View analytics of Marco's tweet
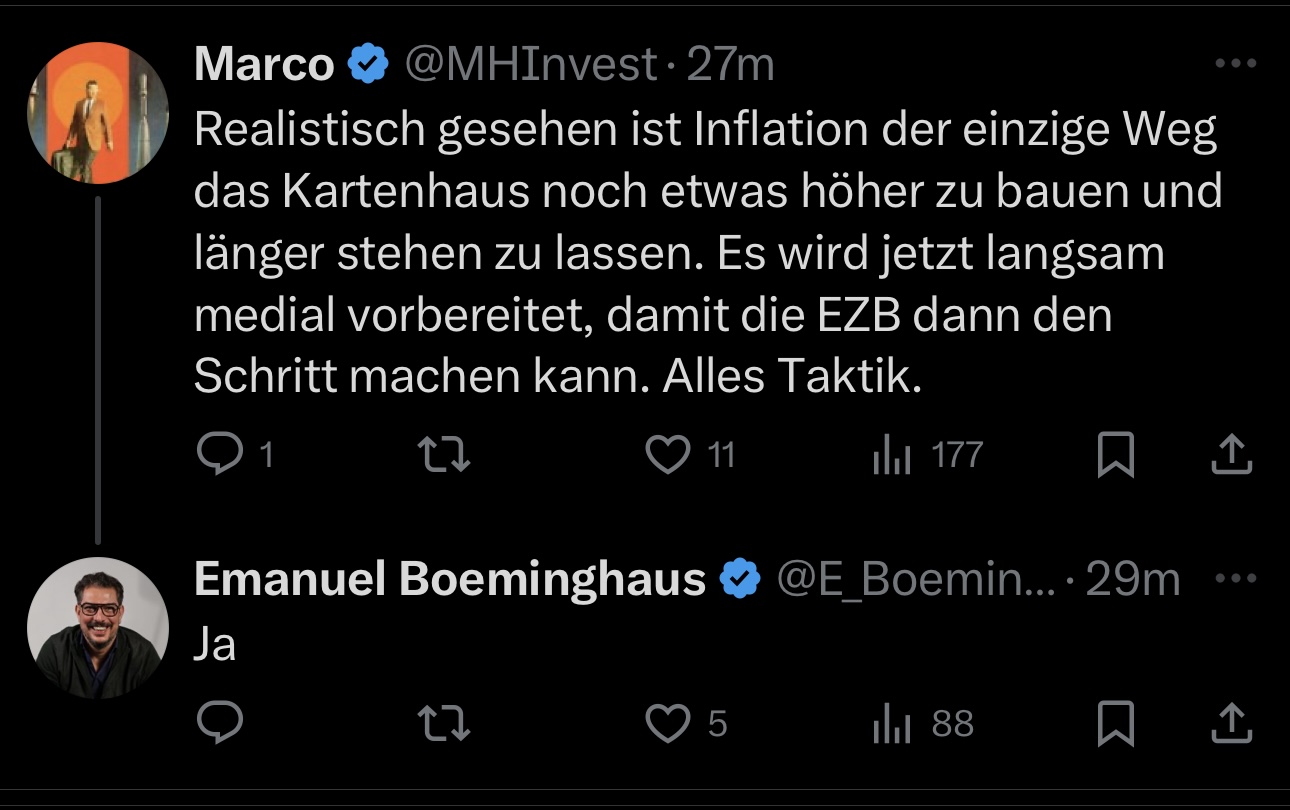Screen dimensions: 1290x810 [x=891, y=456]
